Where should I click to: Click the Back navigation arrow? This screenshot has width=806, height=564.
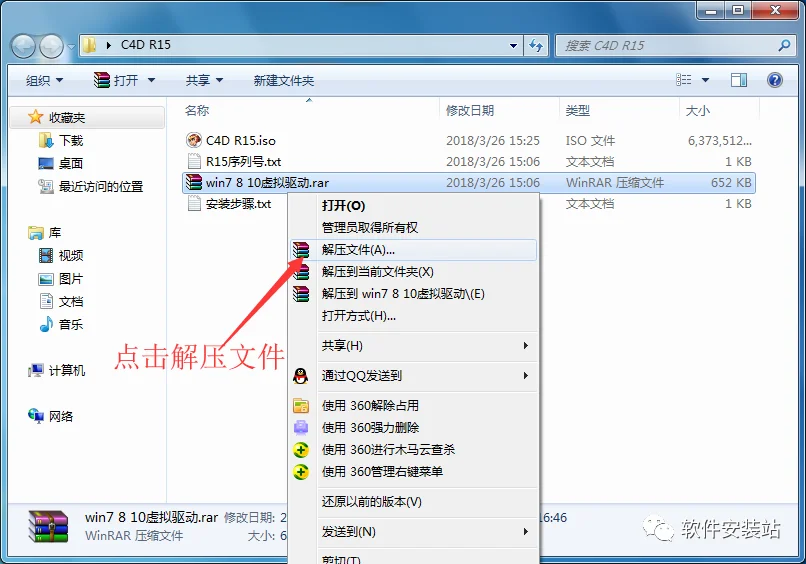pos(23,46)
